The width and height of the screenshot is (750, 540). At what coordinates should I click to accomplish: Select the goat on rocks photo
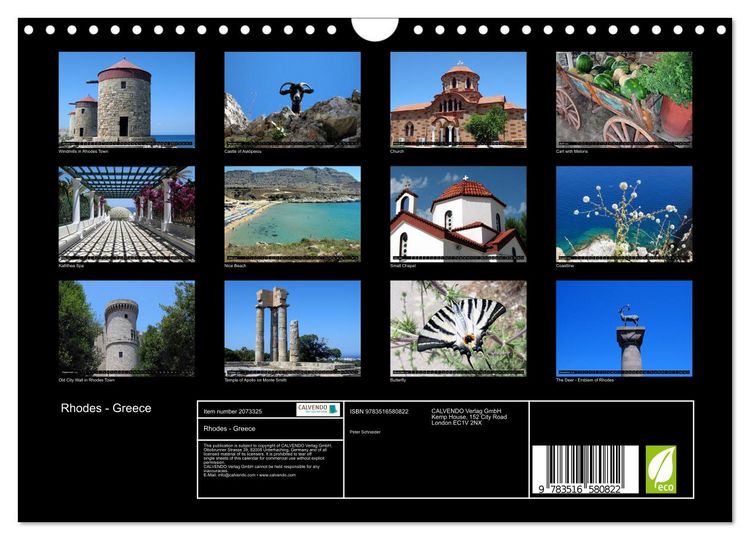point(292,99)
